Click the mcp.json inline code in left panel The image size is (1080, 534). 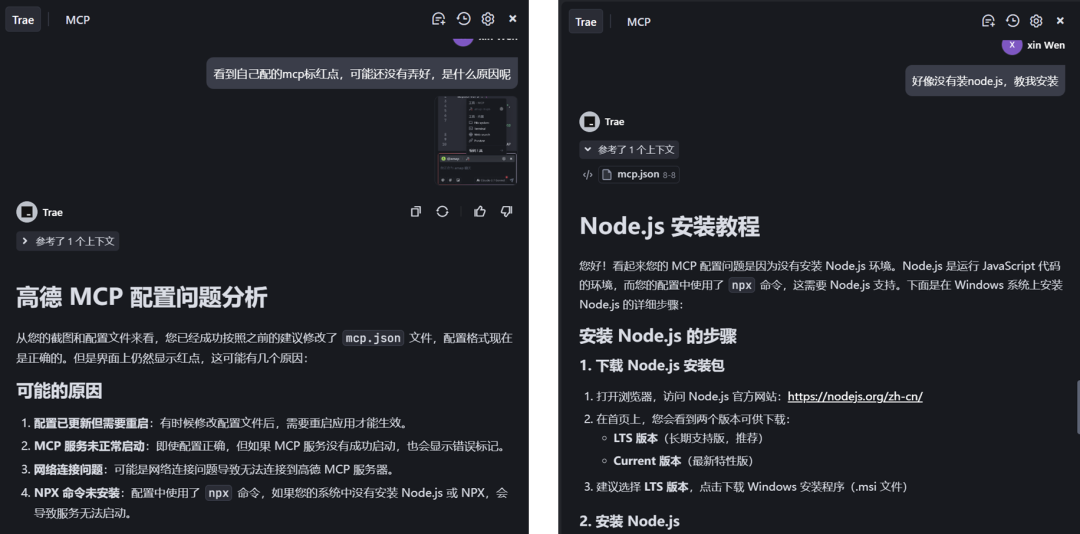373,338
